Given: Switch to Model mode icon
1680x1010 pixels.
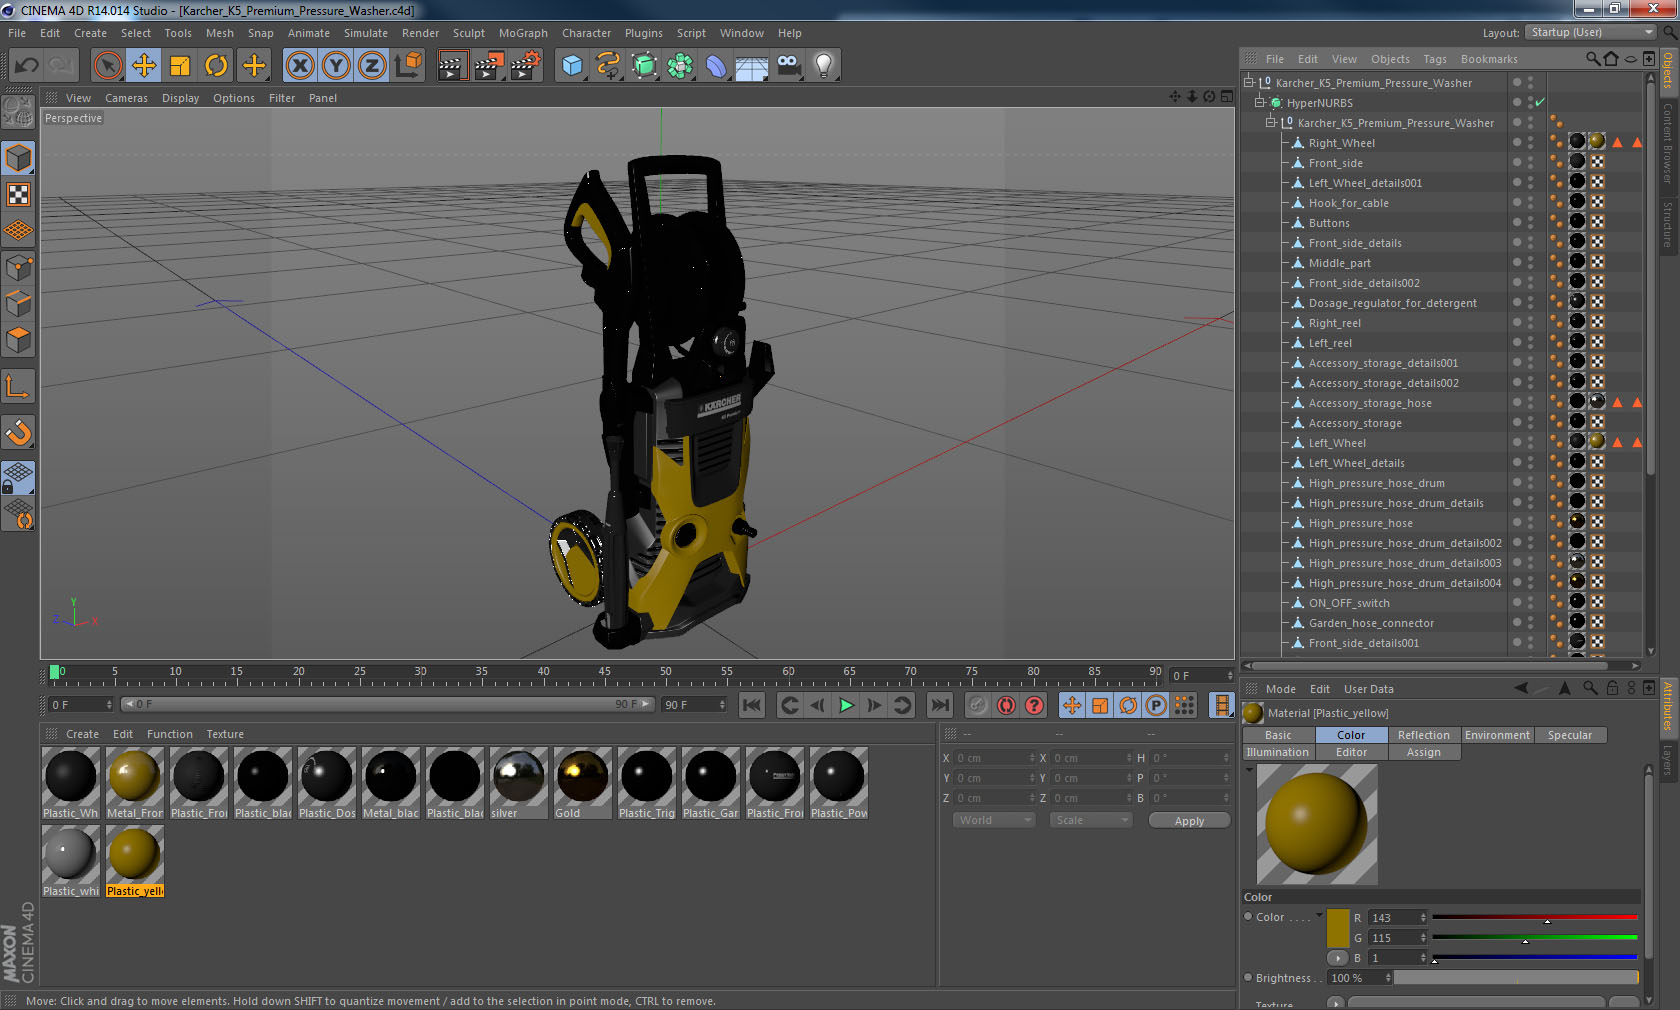Looking at the screenshot, I should [x=18, y=158].
